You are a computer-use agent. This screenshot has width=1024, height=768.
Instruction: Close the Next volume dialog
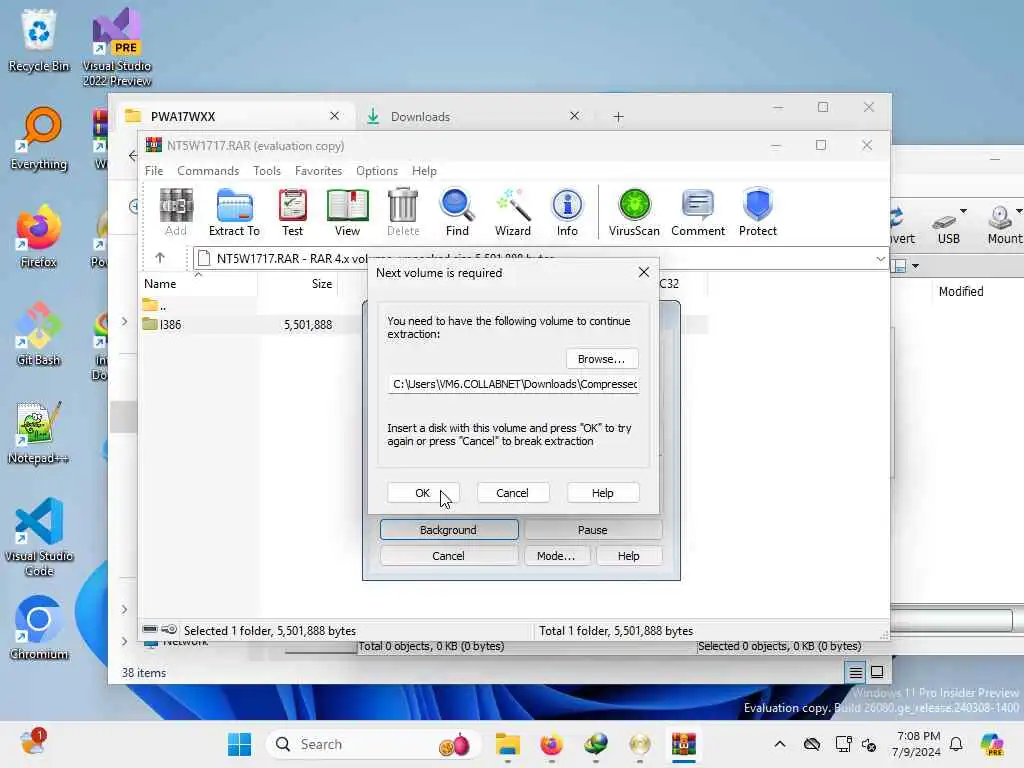pos(643,272)
